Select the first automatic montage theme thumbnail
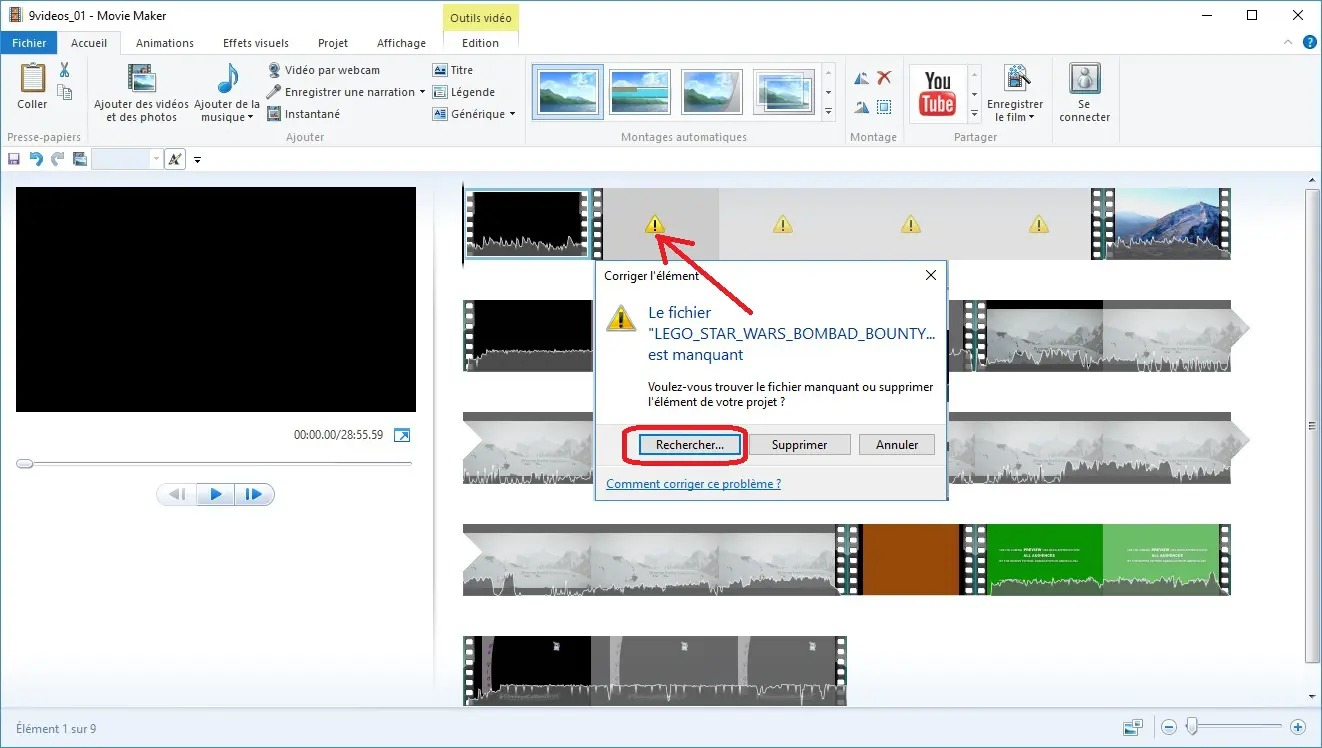Viewport: 1322px width, 748px height. 568,92
